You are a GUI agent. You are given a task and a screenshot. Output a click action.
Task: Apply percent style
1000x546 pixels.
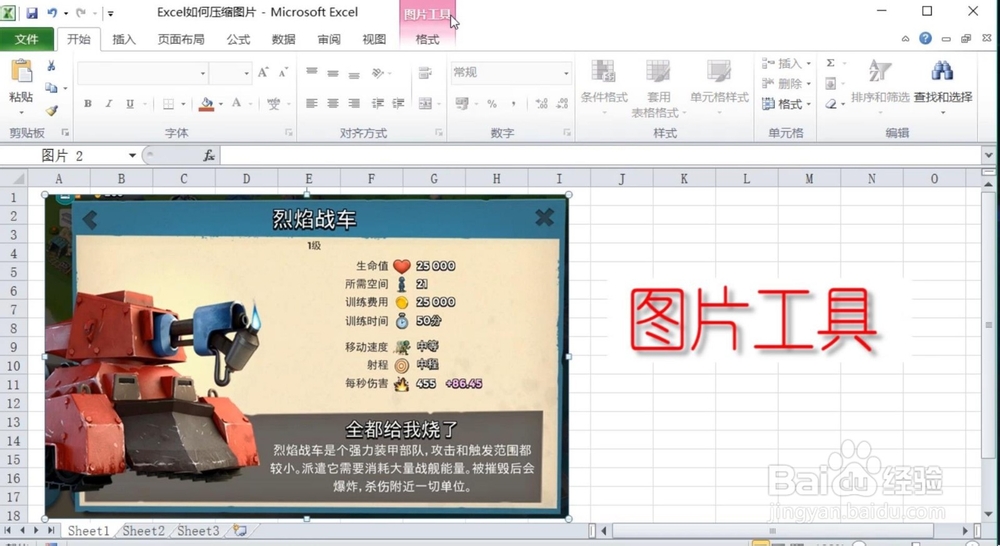tap(492, 103)
